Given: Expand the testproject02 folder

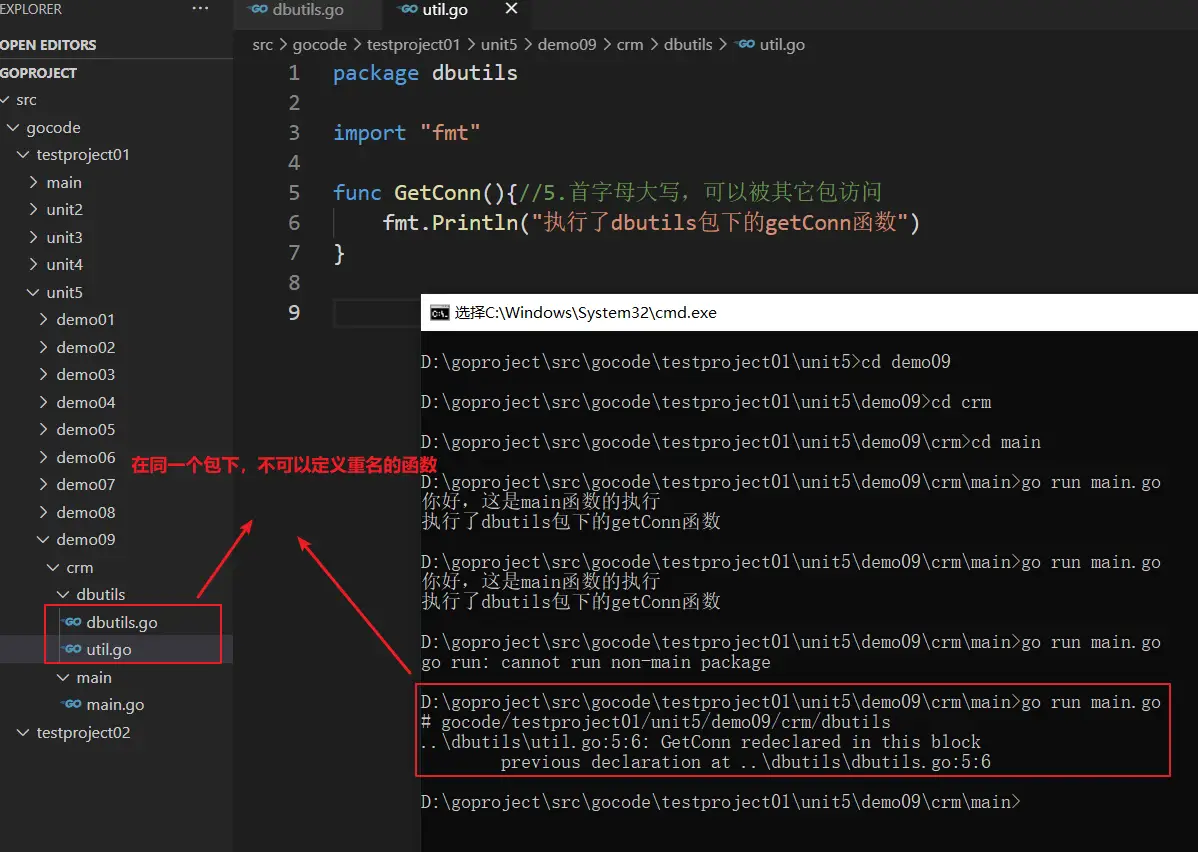Looking at the screenshot, I should pos(83,732).
